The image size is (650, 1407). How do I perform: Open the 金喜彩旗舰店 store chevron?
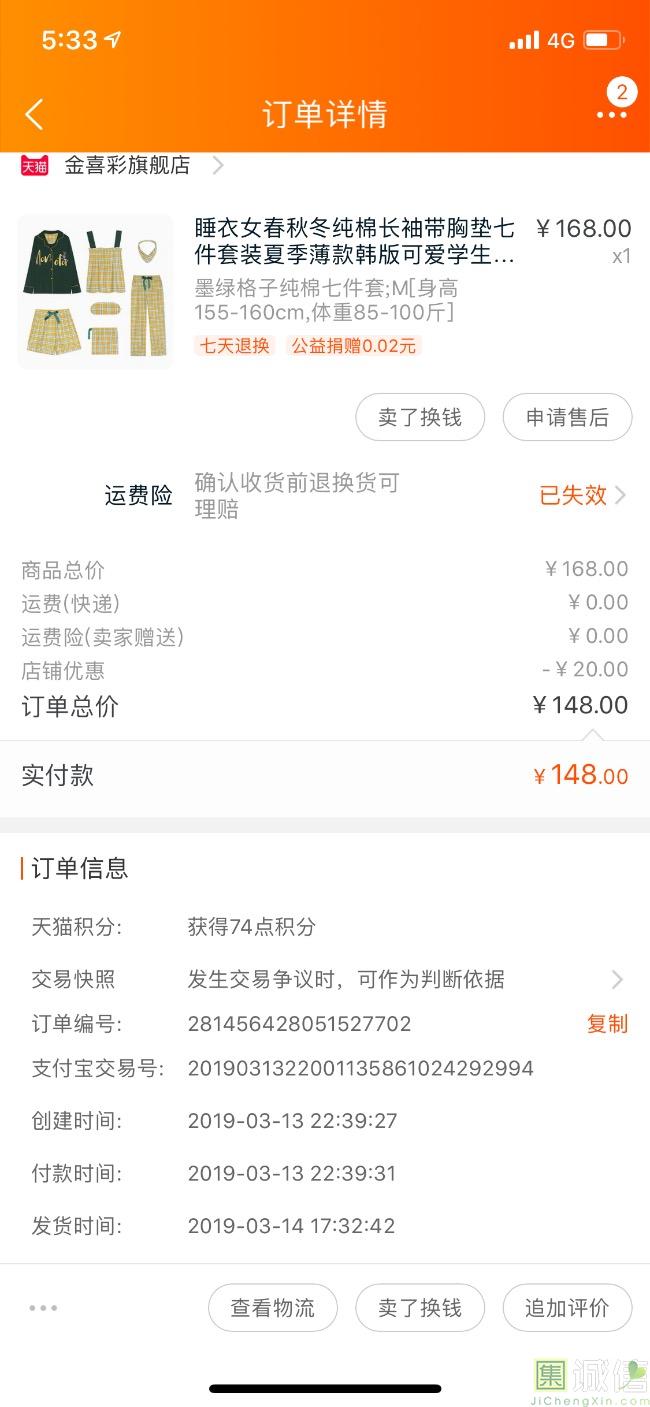217,166
